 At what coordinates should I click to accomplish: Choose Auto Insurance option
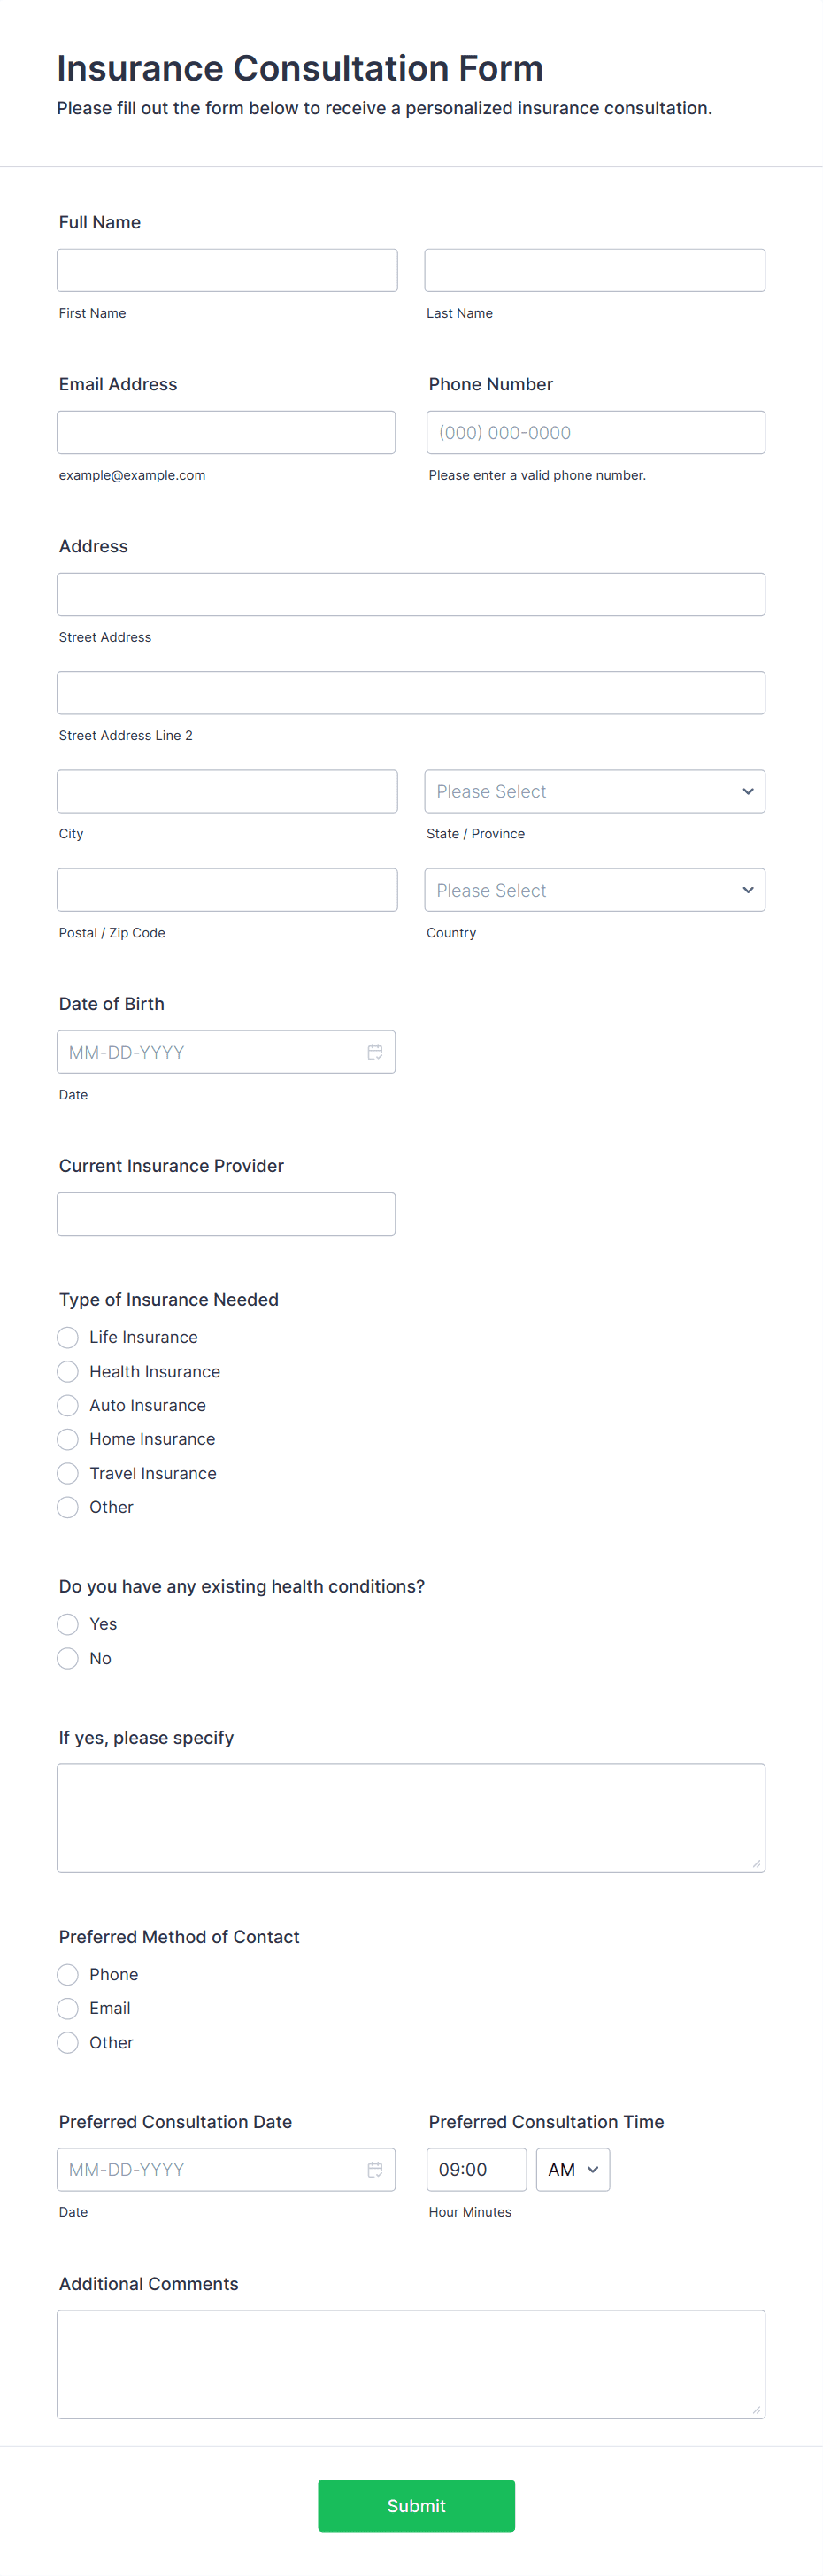click(67, 1405)
